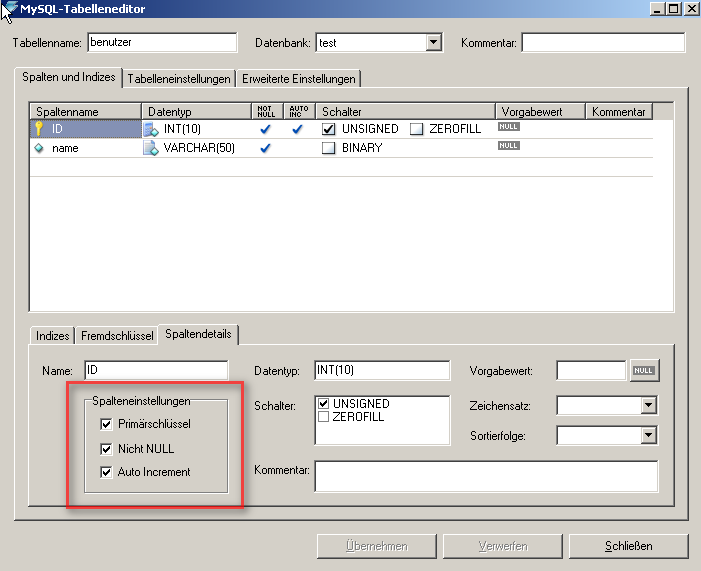This screenshot has width=701, height=571.
Task: Switch to the Spalten und Indizes tab
Action: pyautogui.click(x=68, y=77)
